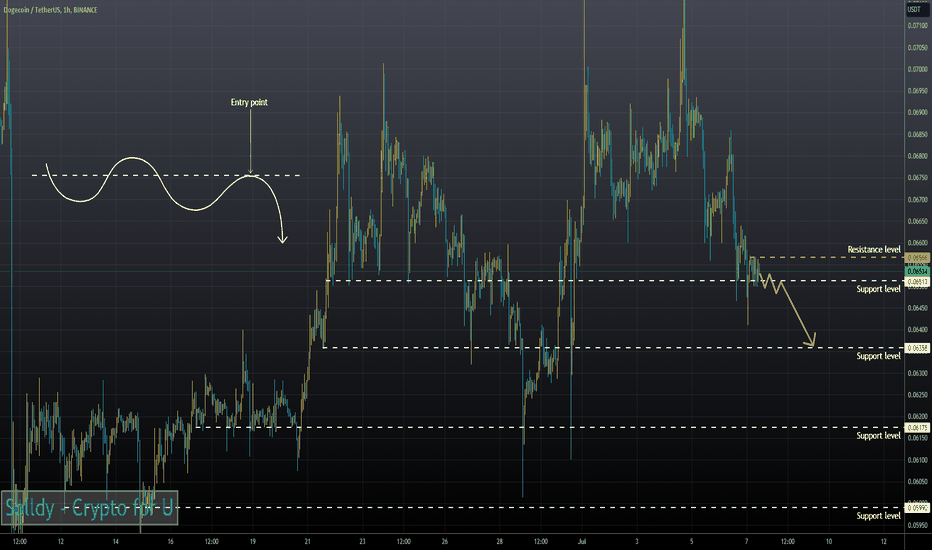The image size is (932, 550).
Task: Click the 0.07050 price axis label
Action: coord(917,48)
